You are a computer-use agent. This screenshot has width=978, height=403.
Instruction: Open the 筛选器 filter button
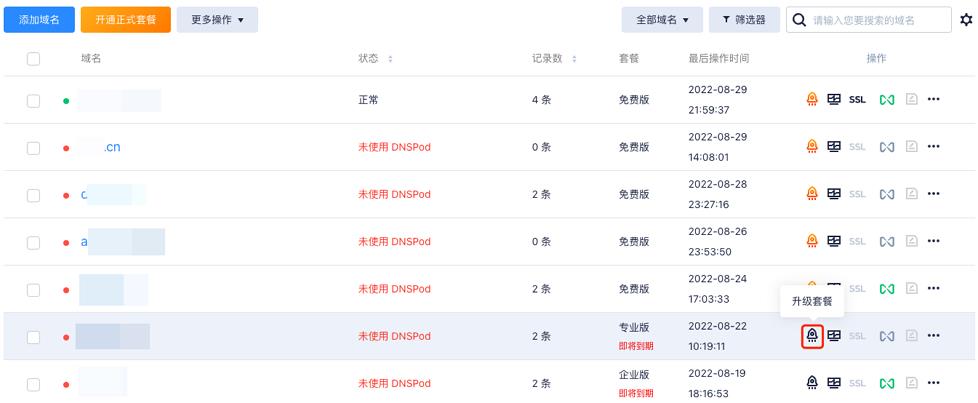[744, 20]
